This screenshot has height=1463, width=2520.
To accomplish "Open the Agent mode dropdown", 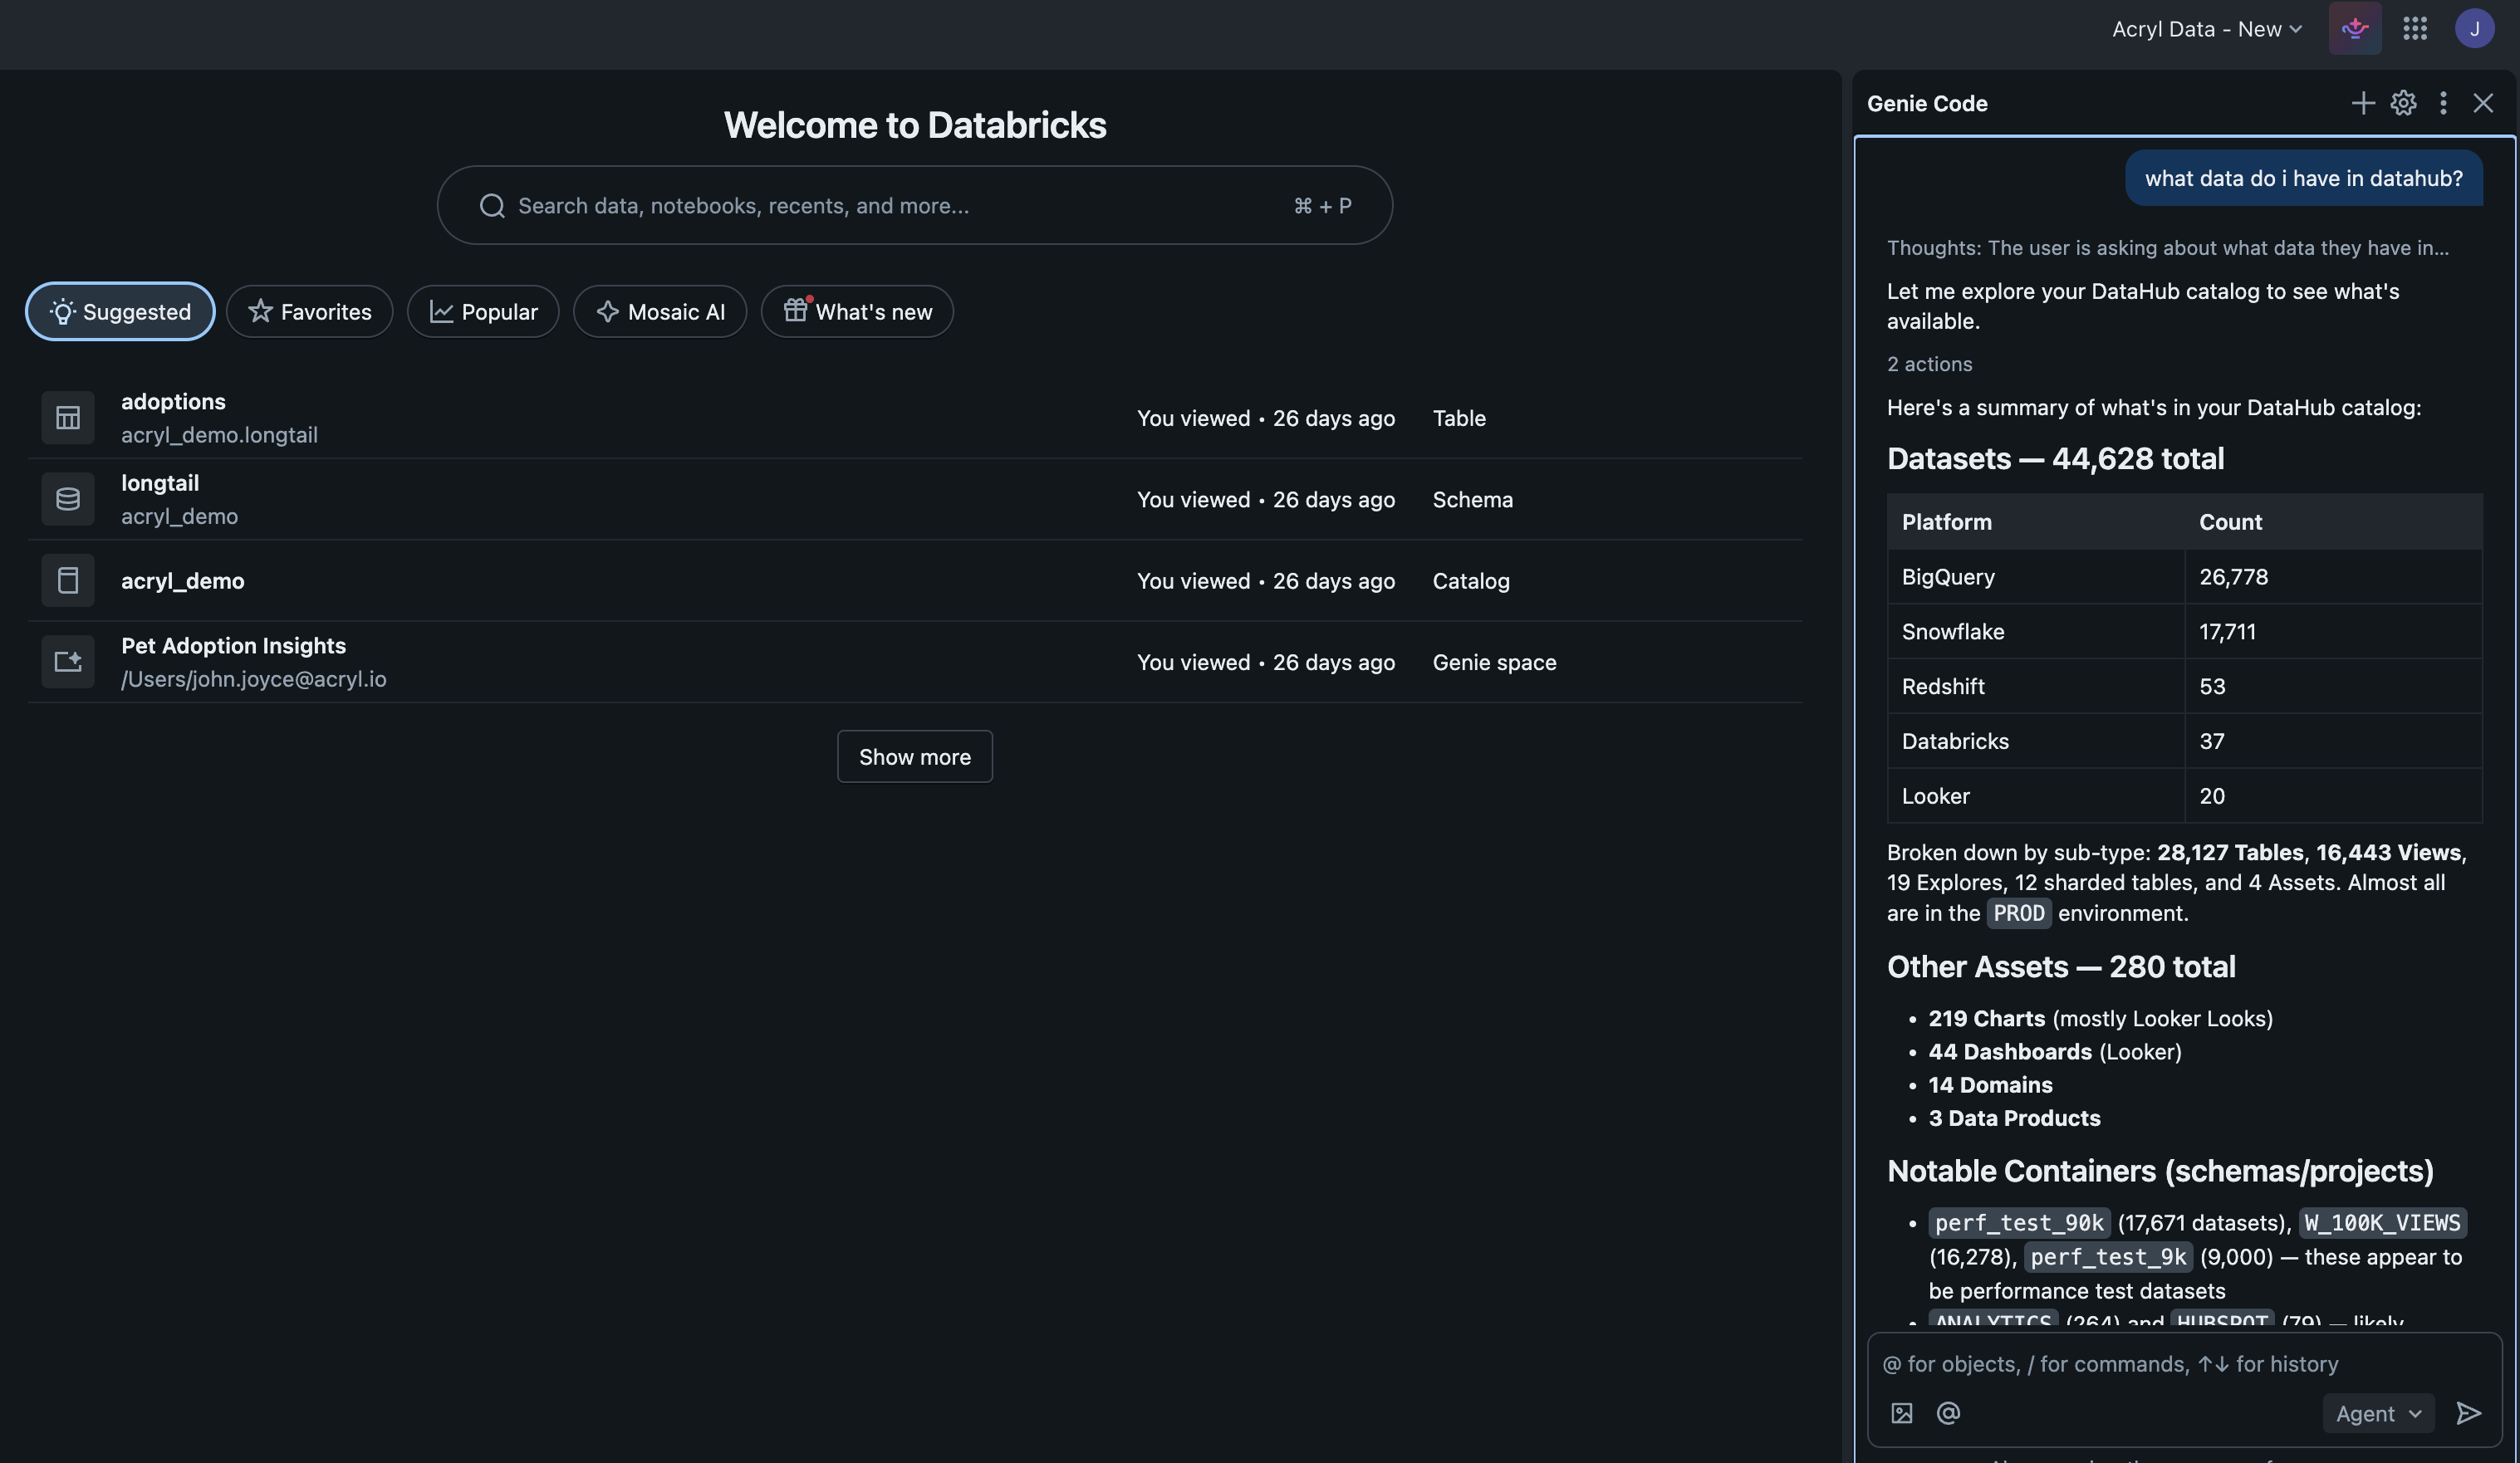I will pyautogui.click(x=2378, y=1413).
